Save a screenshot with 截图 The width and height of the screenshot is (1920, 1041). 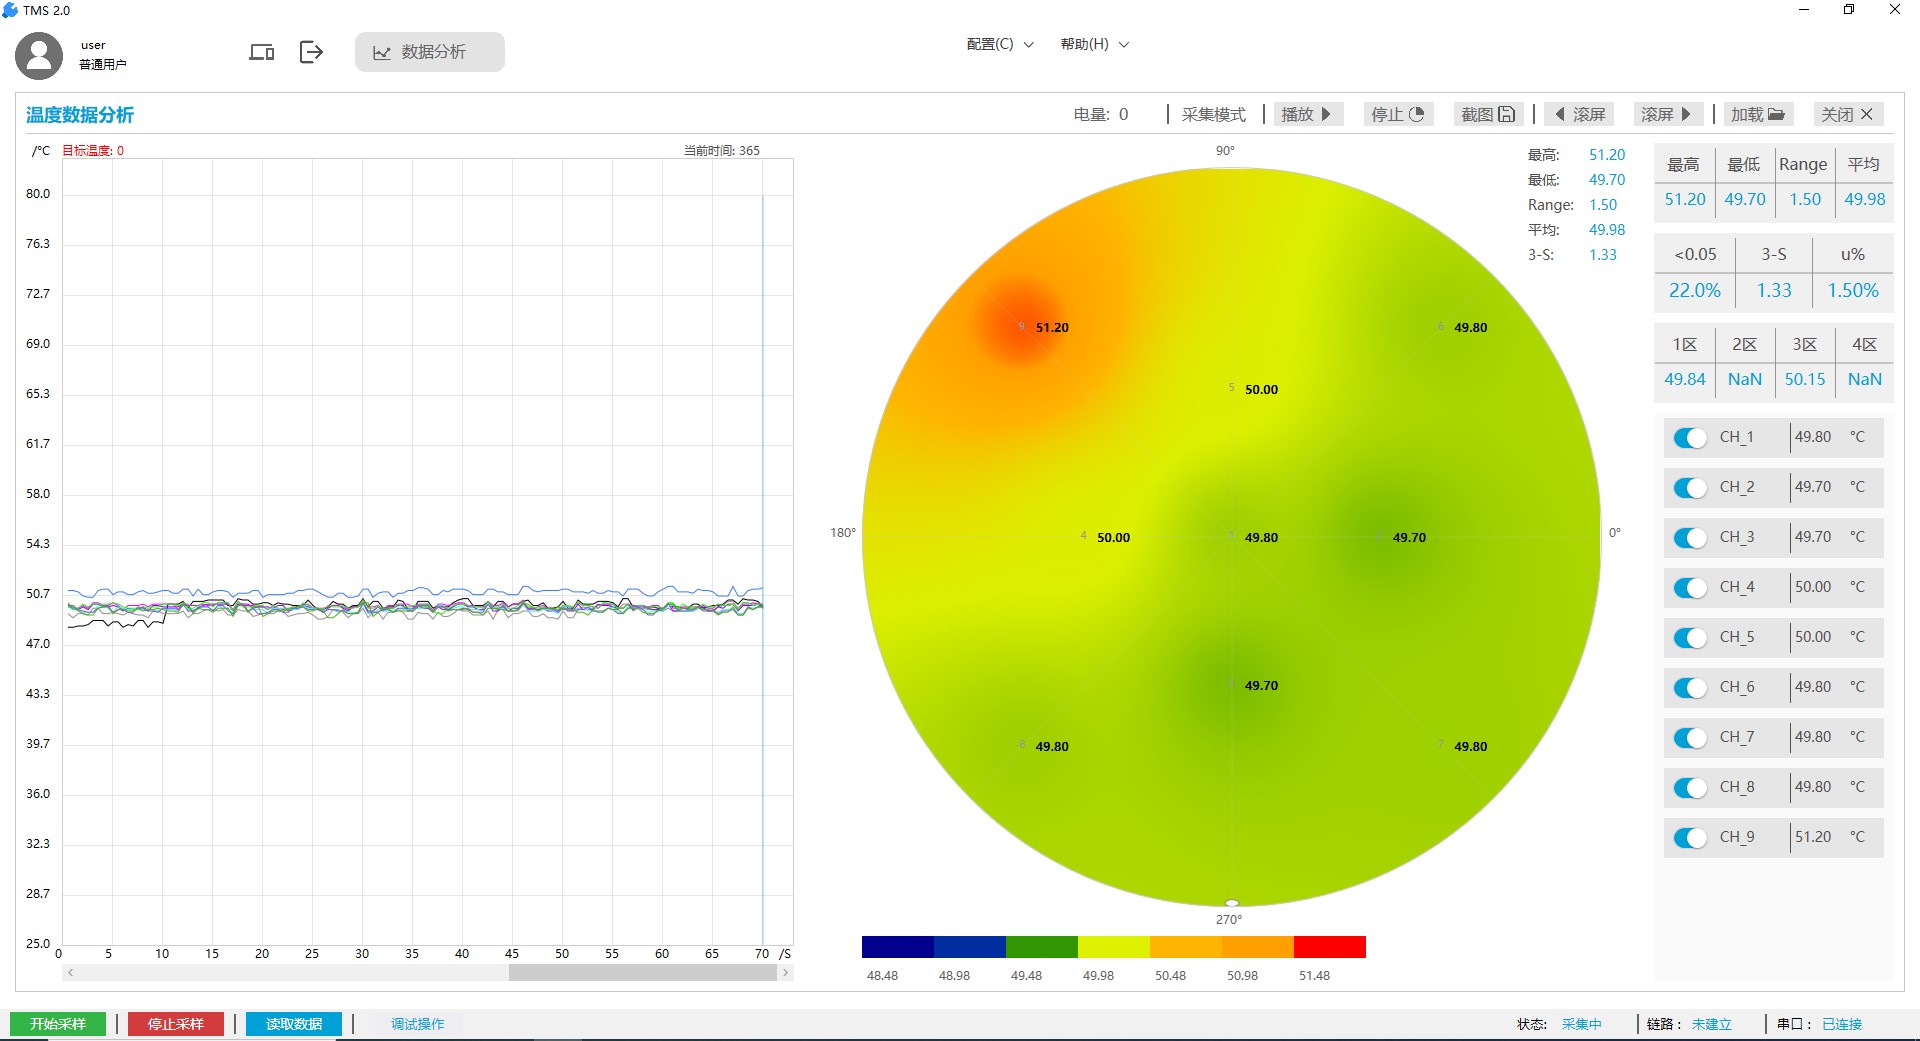click(x=1487, y=114)
